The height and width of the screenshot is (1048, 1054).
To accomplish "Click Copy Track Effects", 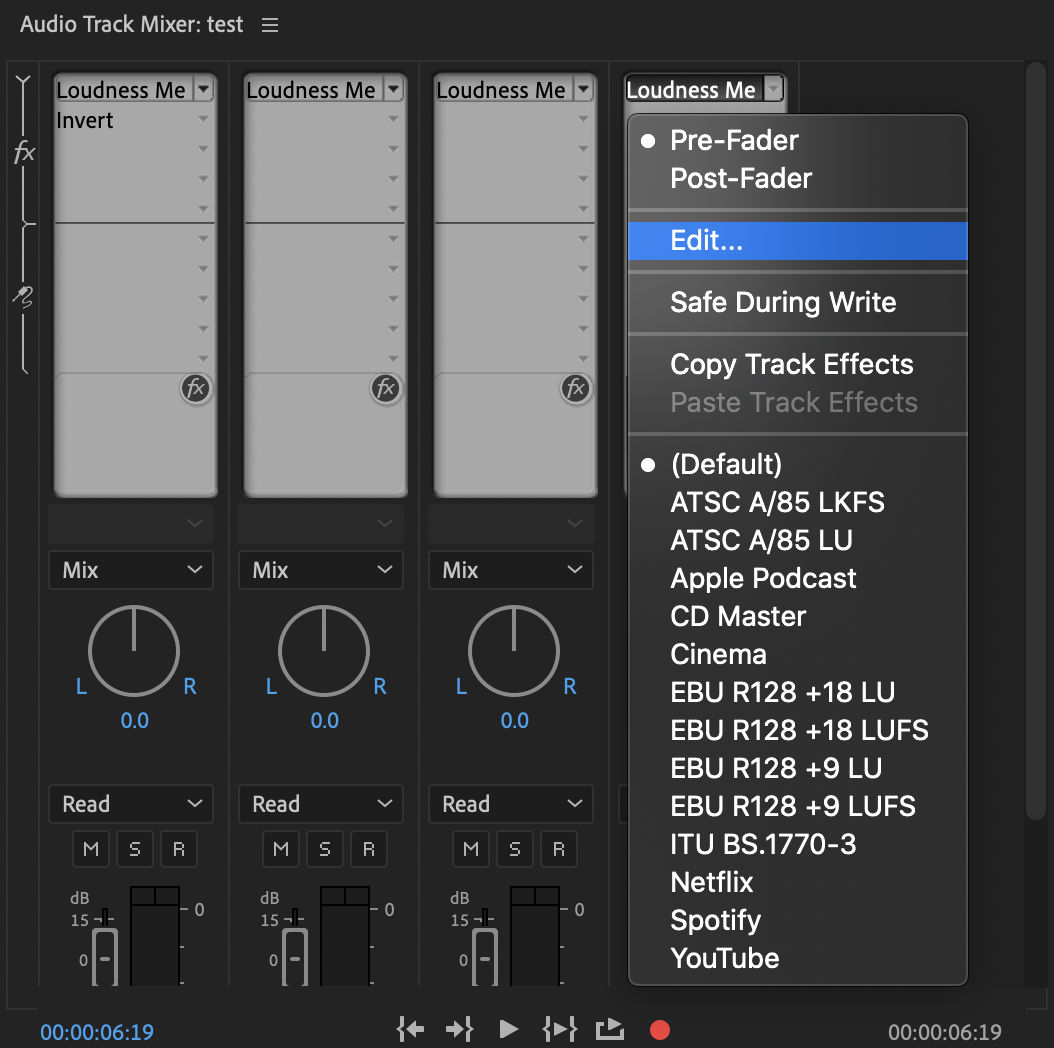I will coord(791,364).
